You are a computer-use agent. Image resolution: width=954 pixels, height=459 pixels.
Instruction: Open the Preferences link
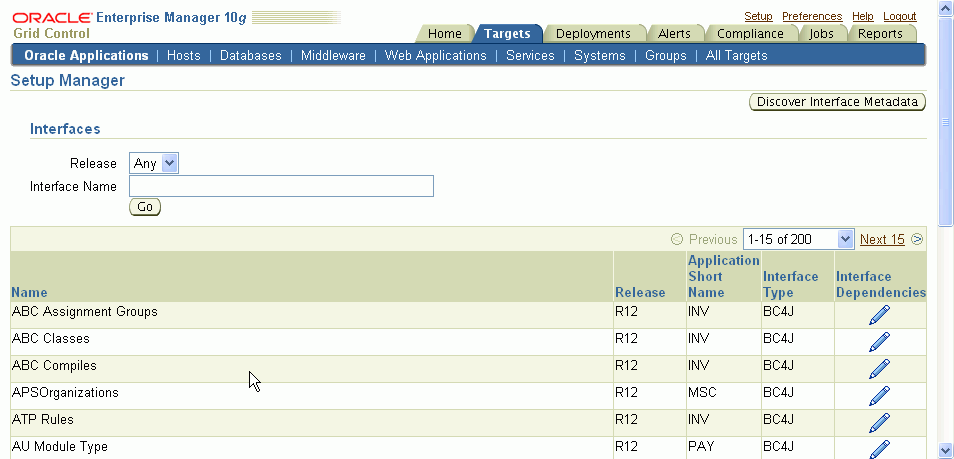coord(812,16)
